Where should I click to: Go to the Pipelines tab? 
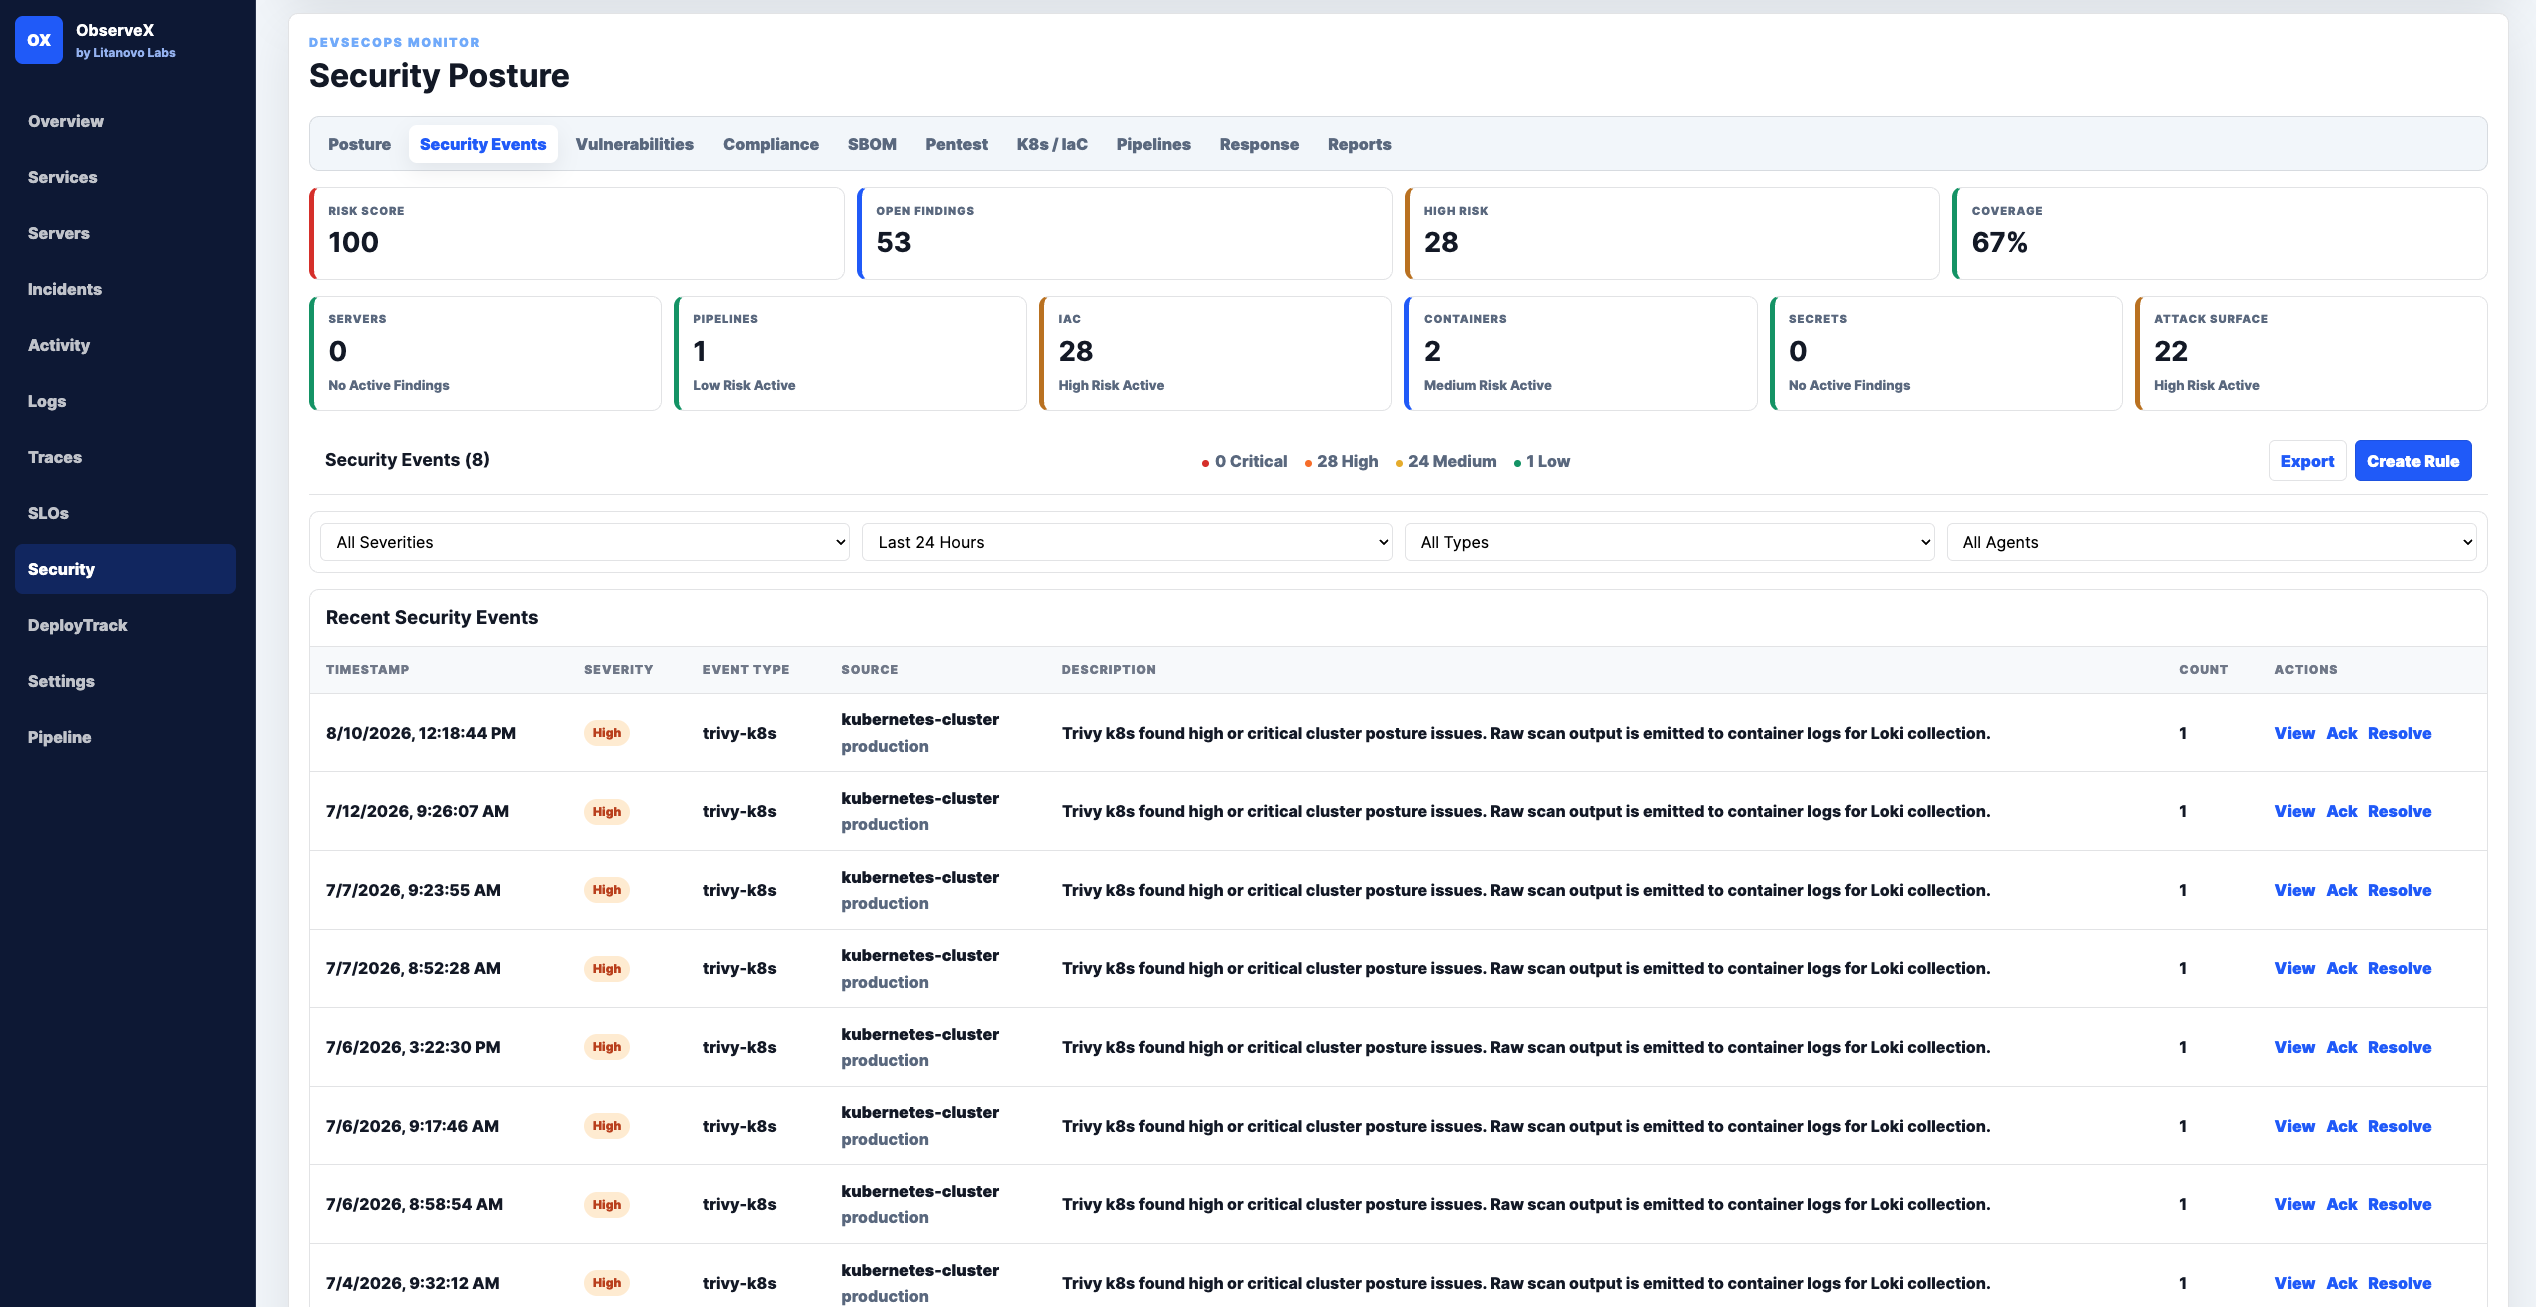(x=1153, y=144)
